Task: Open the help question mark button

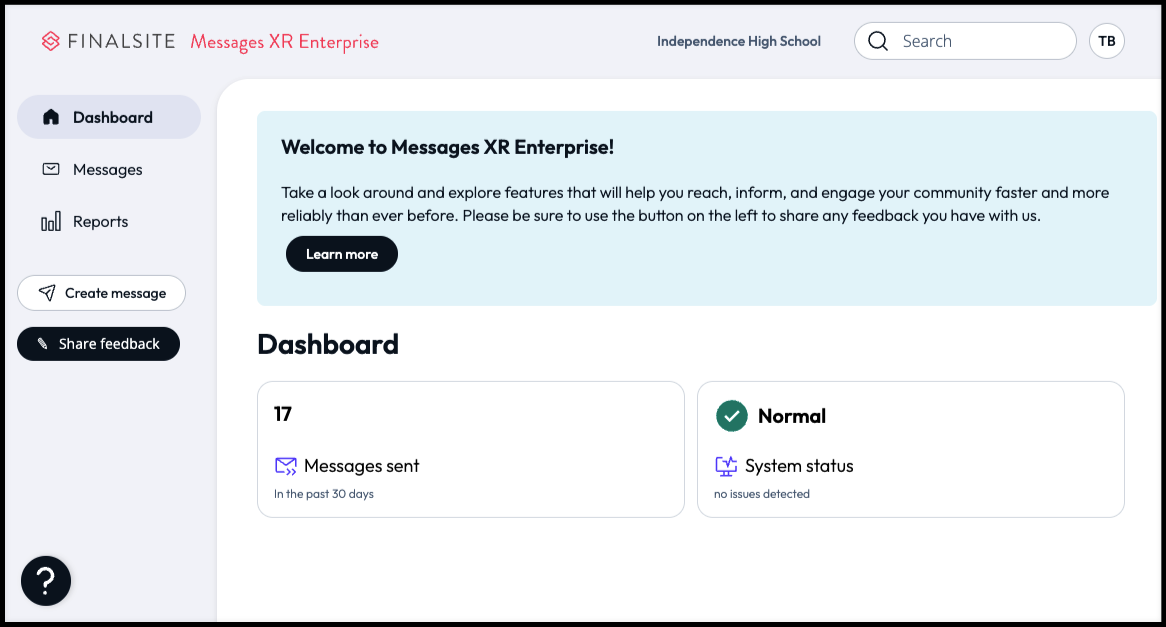Action: 46,580
